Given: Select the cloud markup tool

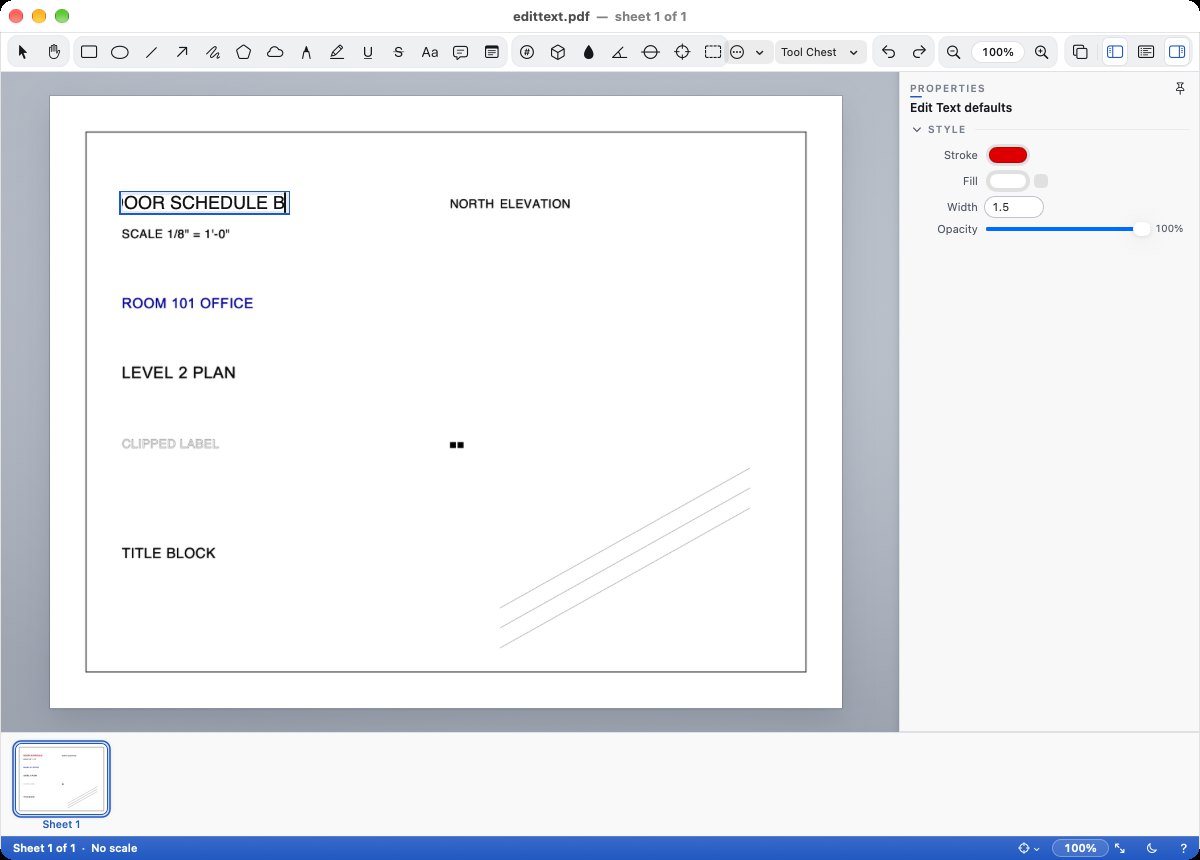Looking at the screenshot, I should (x=275, y=52).
